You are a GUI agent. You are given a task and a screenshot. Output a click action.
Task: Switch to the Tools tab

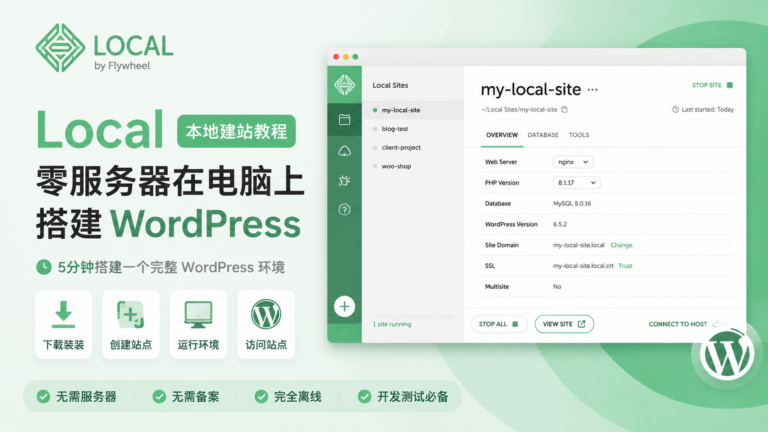(579, 135)
